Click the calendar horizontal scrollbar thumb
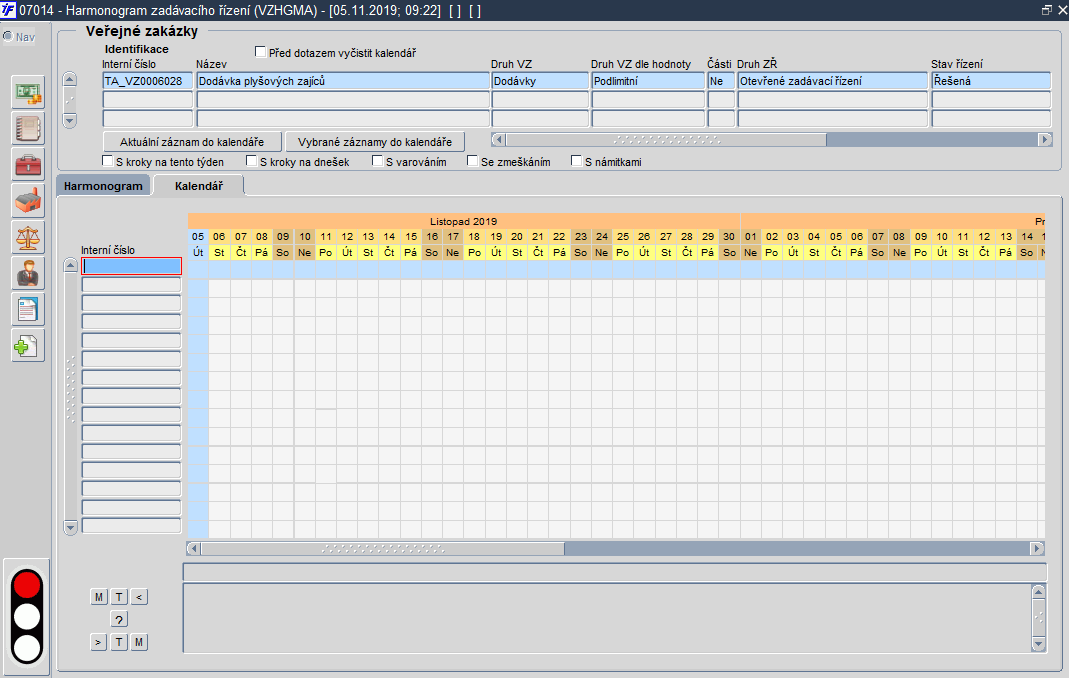Viewport: 1069px width, 678px height. coord(382,548)
